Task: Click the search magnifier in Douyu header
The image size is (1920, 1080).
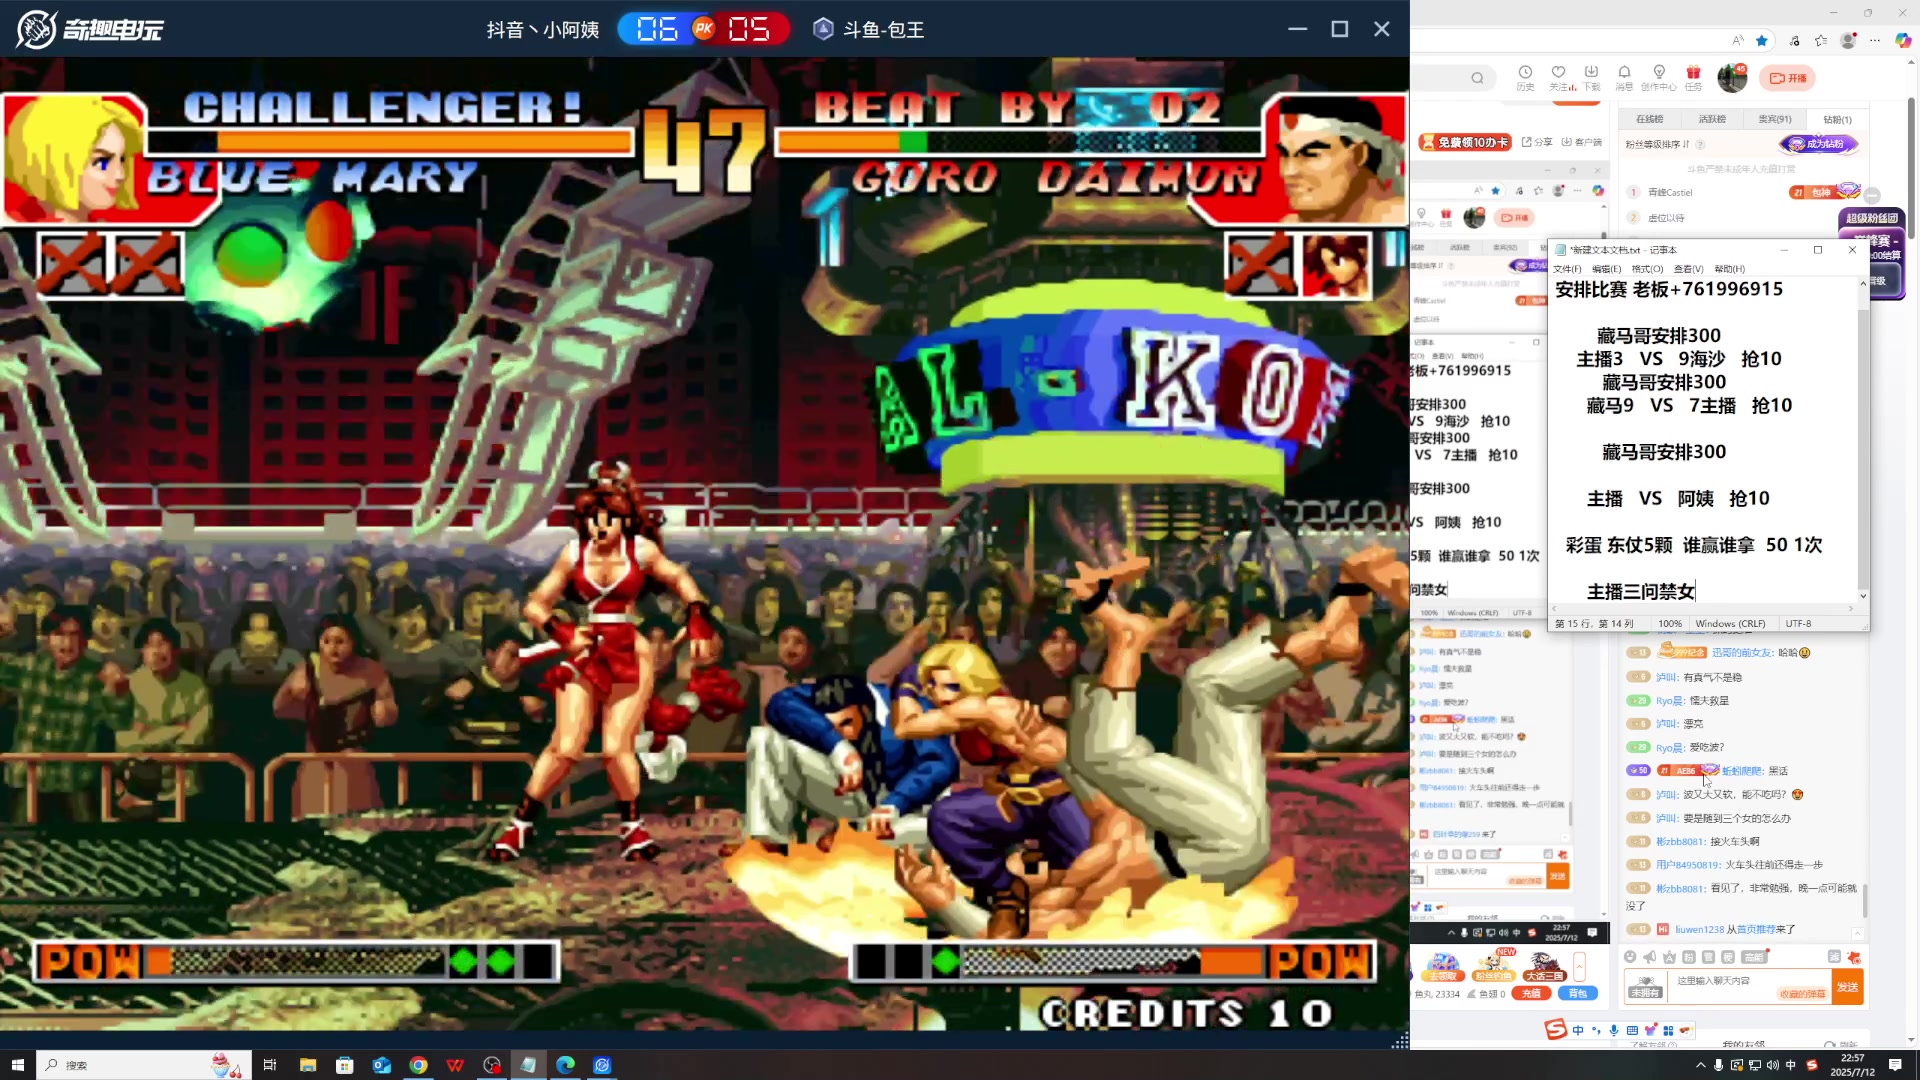Action: [1477, 78]
